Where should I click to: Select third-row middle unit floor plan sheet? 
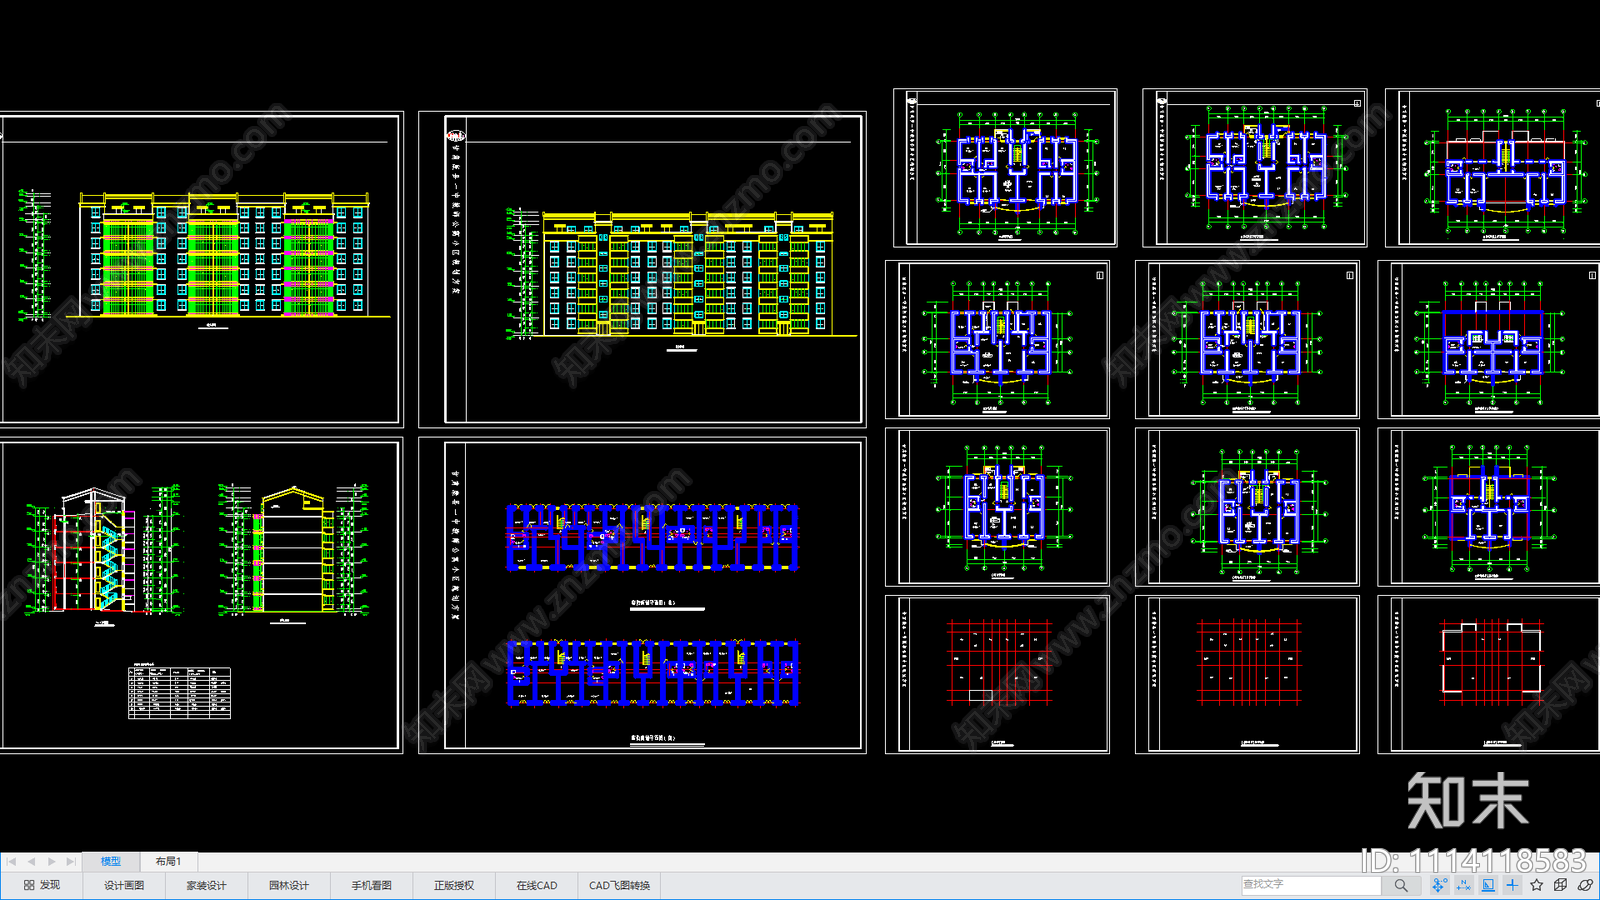tap(1247, 507)
